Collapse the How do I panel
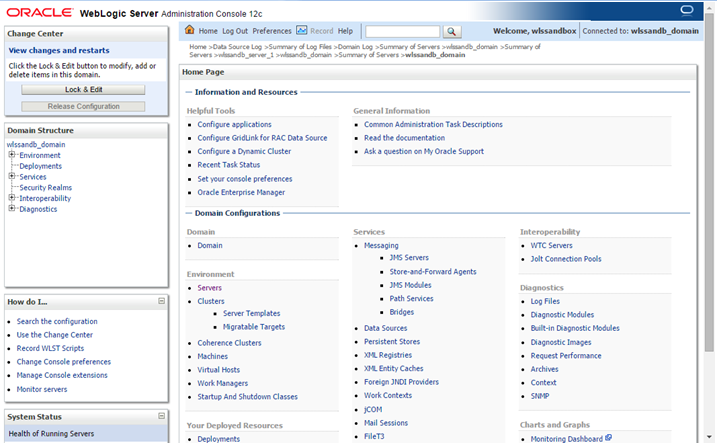717x444 pixels. pyautogui.click(x=161, y=301)
